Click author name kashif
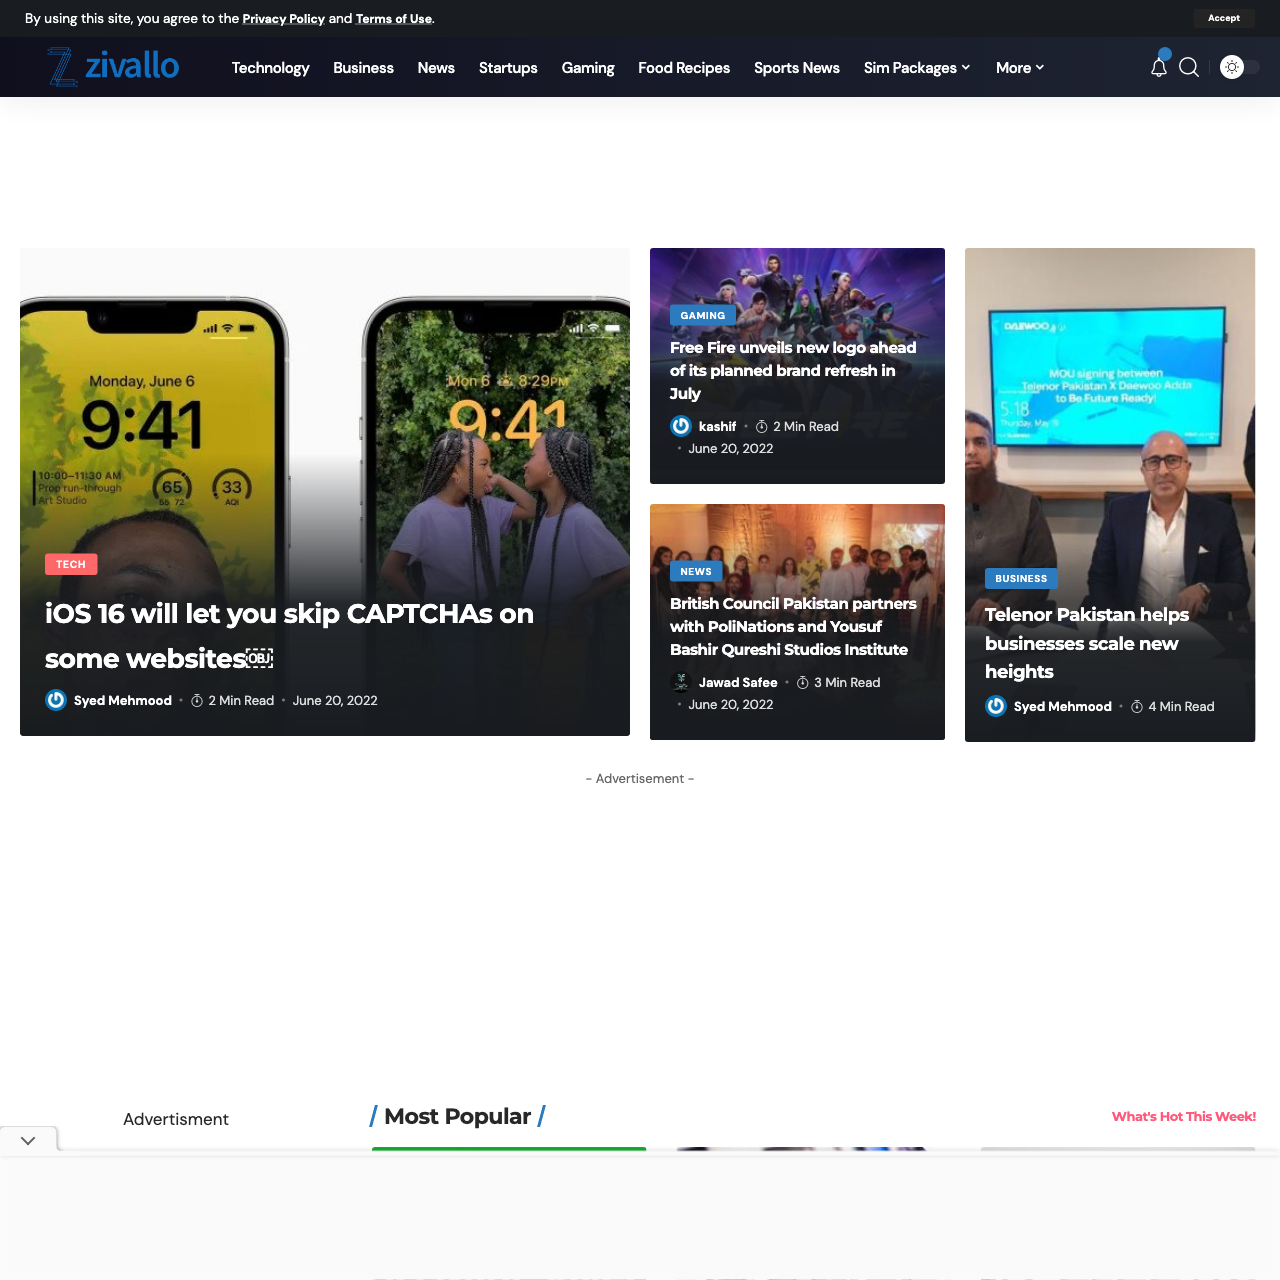This screenshot has height=1280, width=1280. click(717, 426)
